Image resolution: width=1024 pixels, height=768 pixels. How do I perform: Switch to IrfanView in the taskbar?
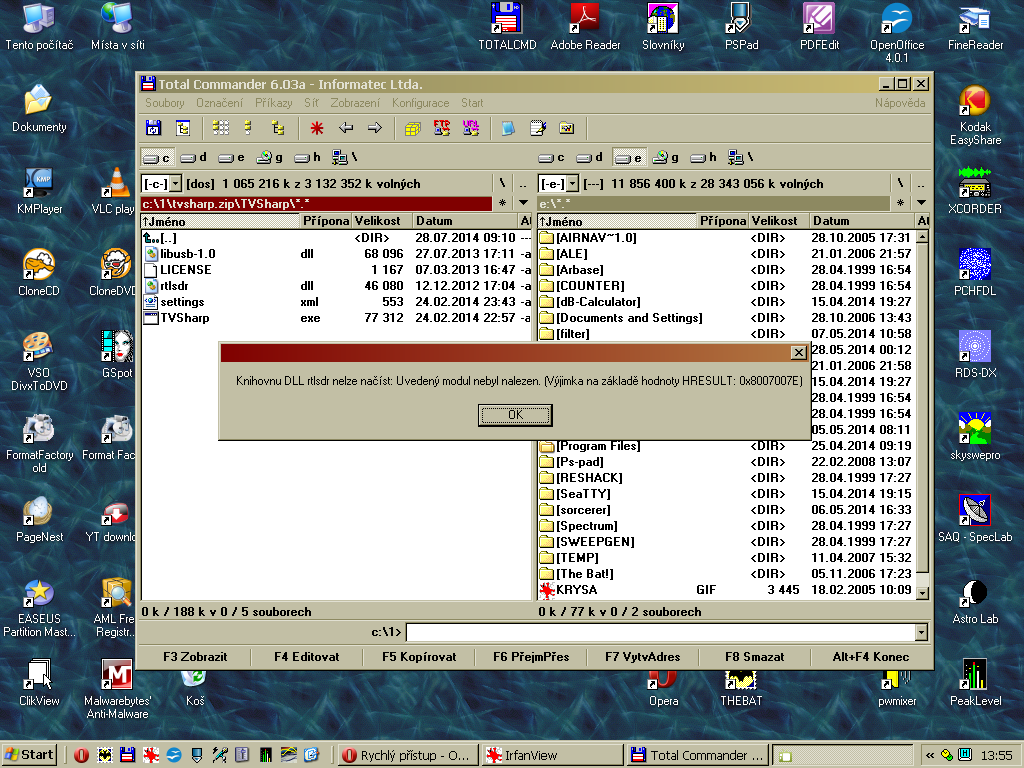point(552,756)
